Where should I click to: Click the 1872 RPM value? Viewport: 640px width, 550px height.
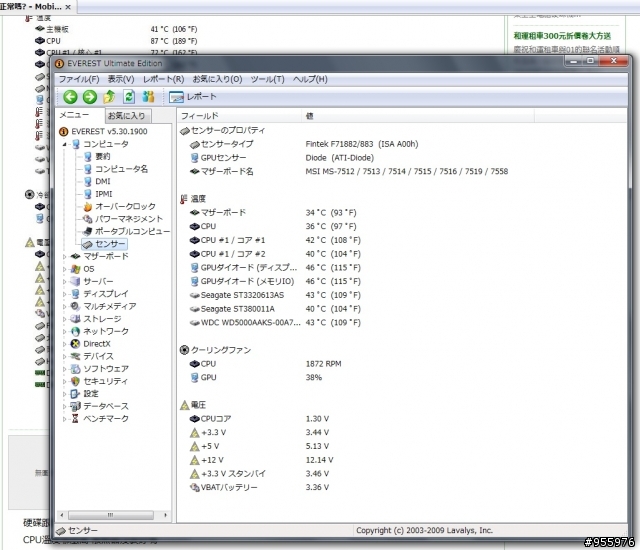click(x=323, y=364)
